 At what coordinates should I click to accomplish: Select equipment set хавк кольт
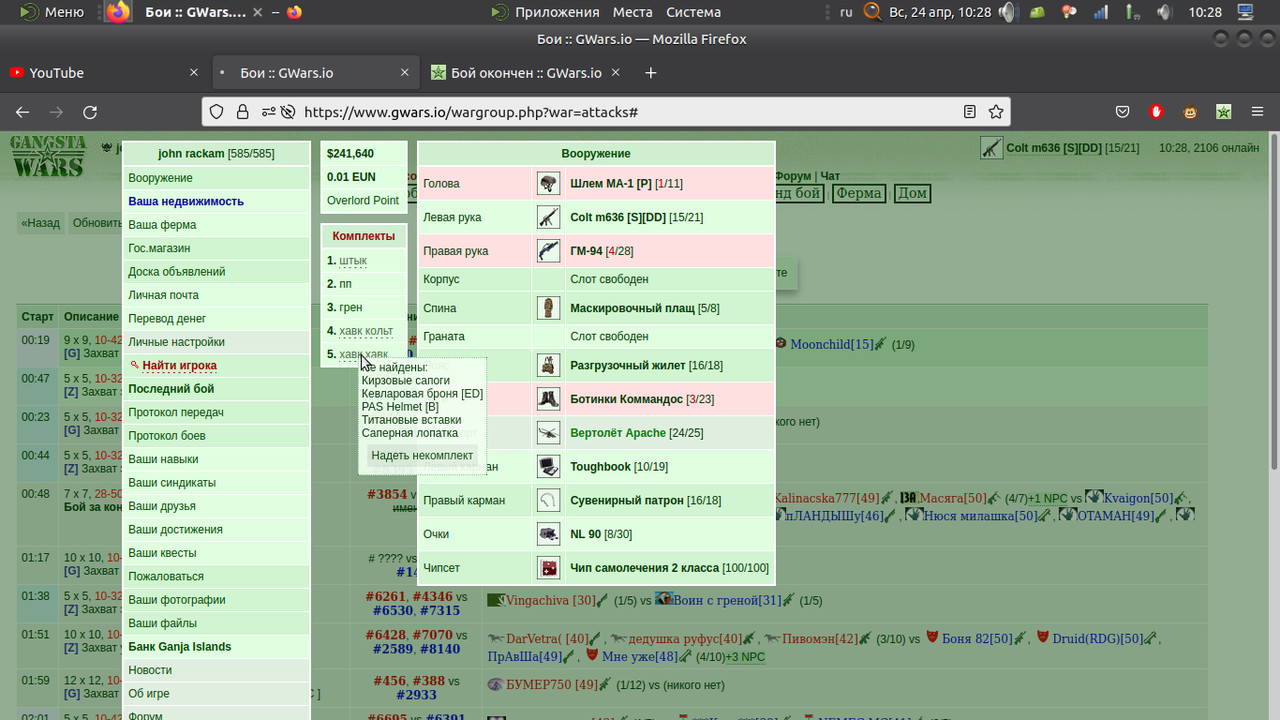click(366, 331)
